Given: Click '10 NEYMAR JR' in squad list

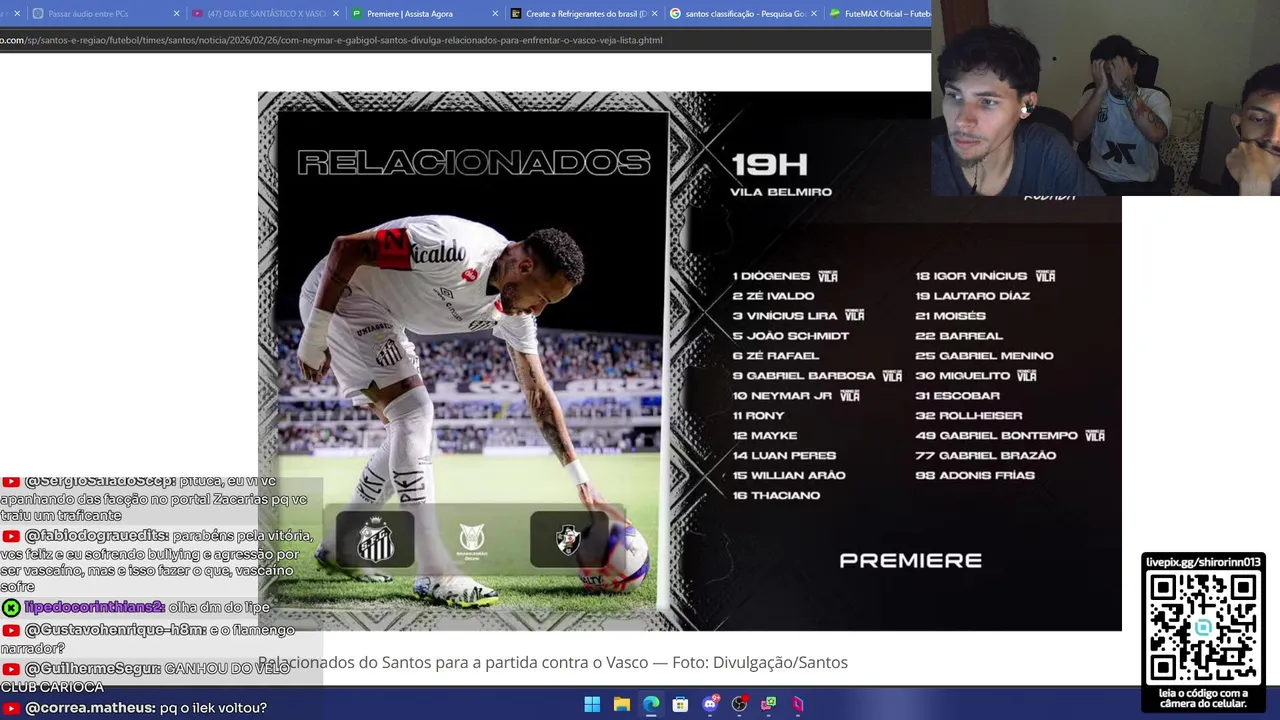Looking at the screenshot, I should 782,396.
